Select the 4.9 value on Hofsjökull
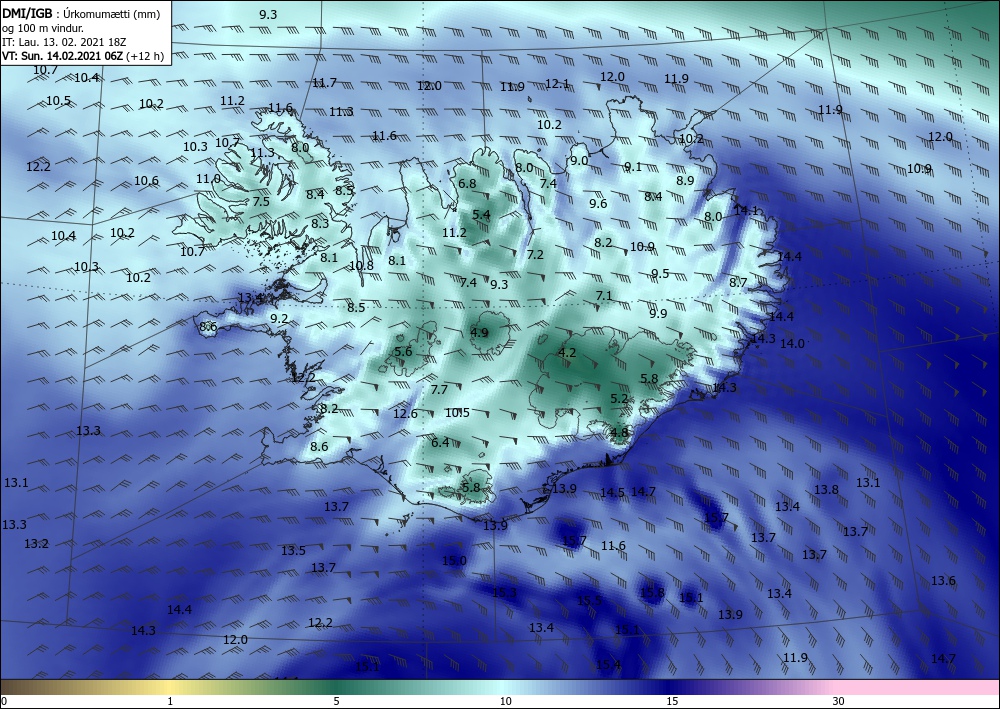Screen dimensions: 1000x709 (479, 332)
